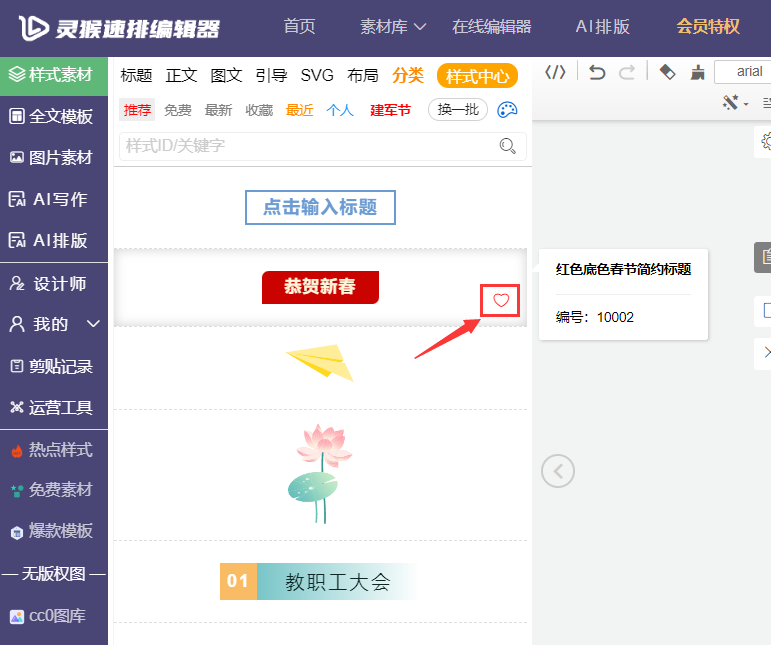Image resolution: width=771 pixels, height=645 pixels.
Task: Open 剪贴记录 in the sidebar
Action: pos(54,366)
